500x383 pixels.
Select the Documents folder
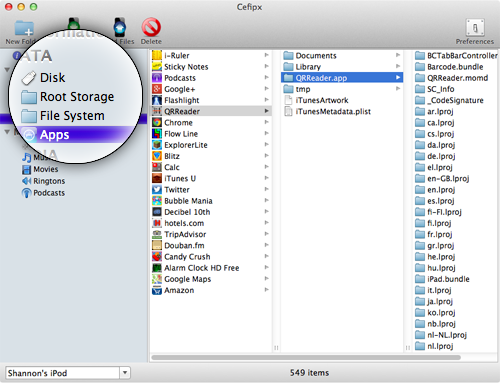pyautogui.click(x=310, y=55)
